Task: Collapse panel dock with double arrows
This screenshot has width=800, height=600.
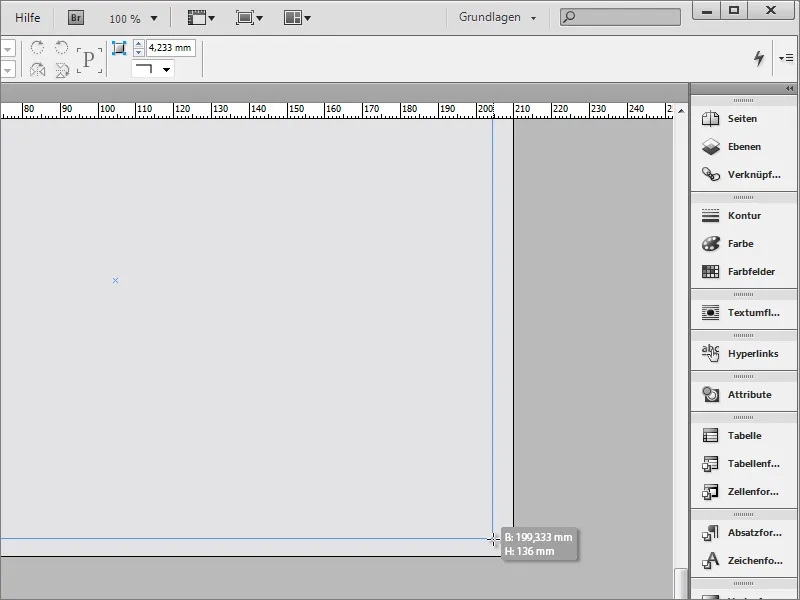Action: coord(789,89)
